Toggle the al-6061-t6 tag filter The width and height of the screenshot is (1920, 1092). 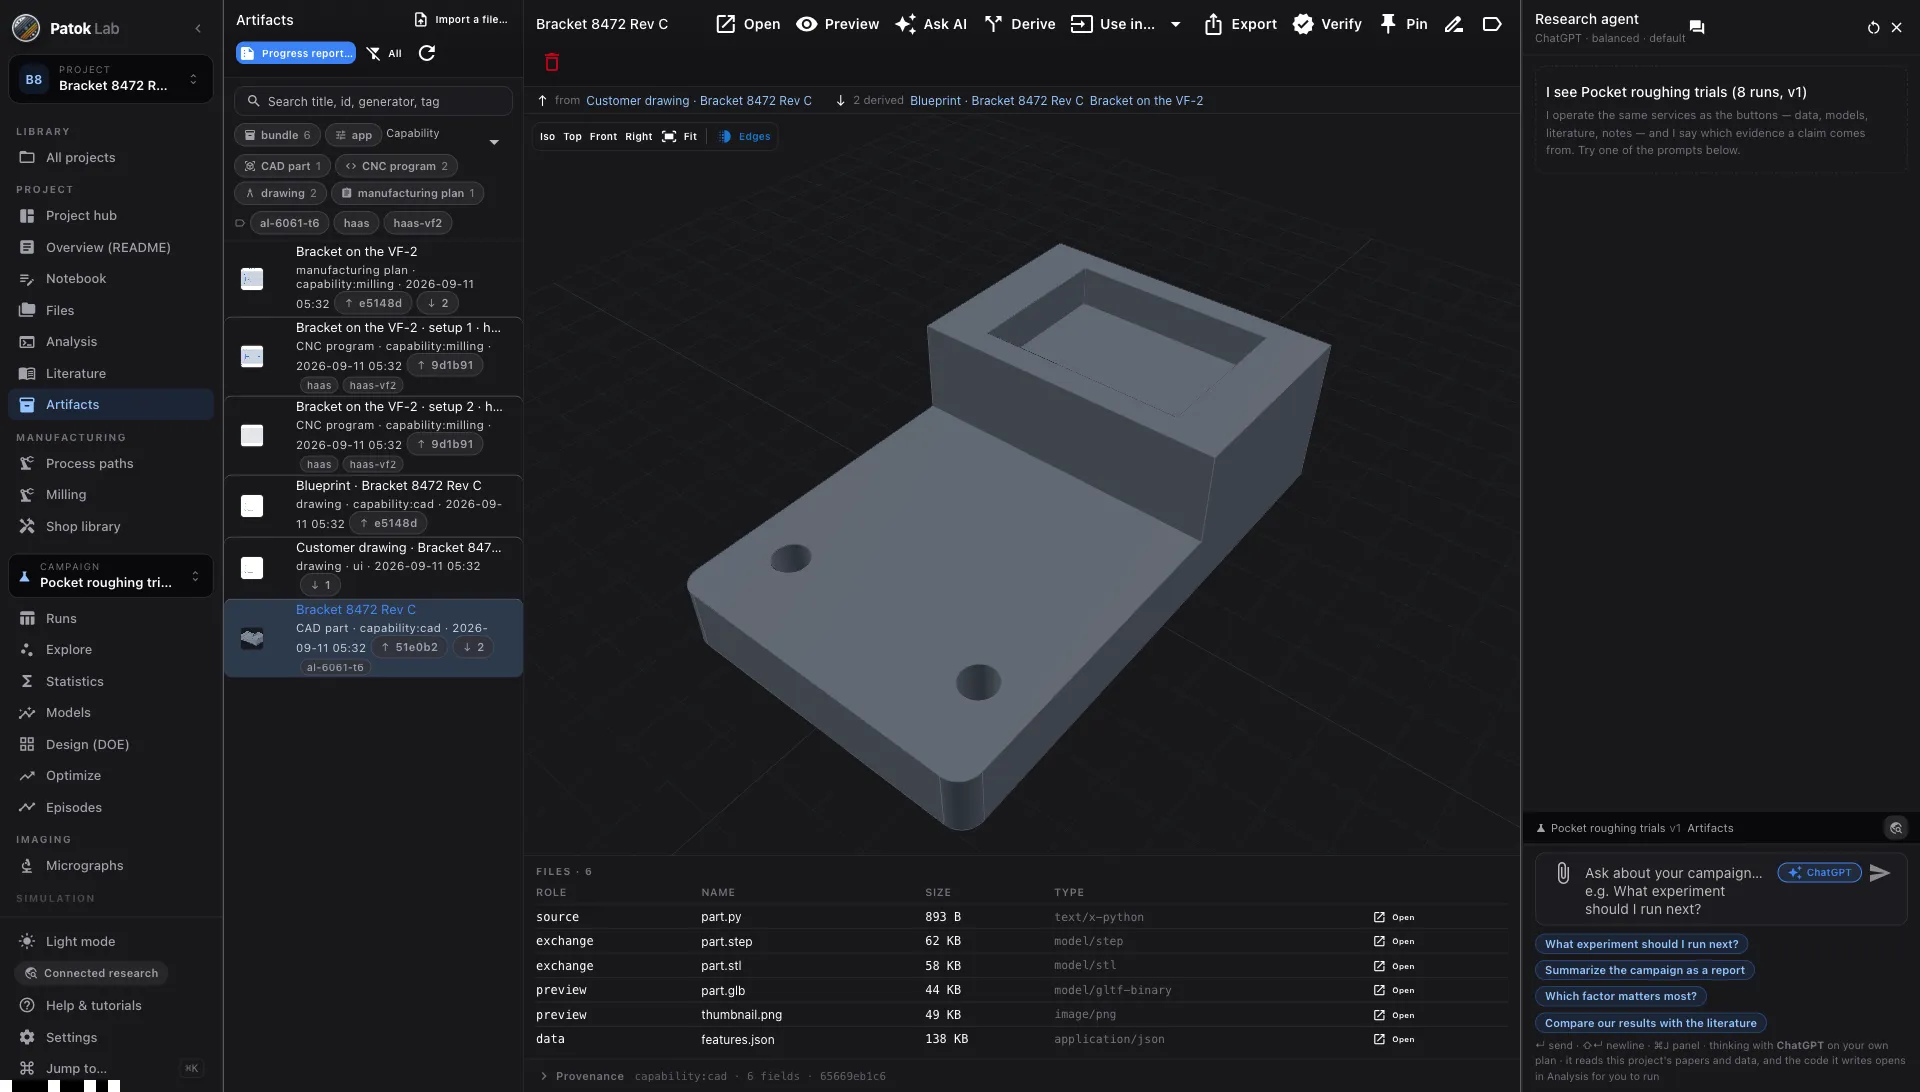point(289,223)
